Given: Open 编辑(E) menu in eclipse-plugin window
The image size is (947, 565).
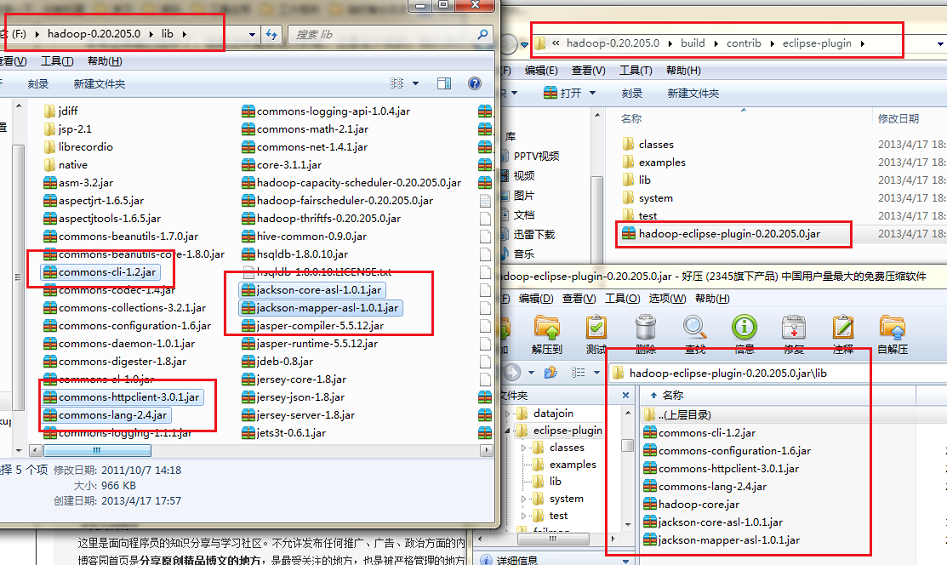Looking at the screenshot, I should (x=541, y=71).
